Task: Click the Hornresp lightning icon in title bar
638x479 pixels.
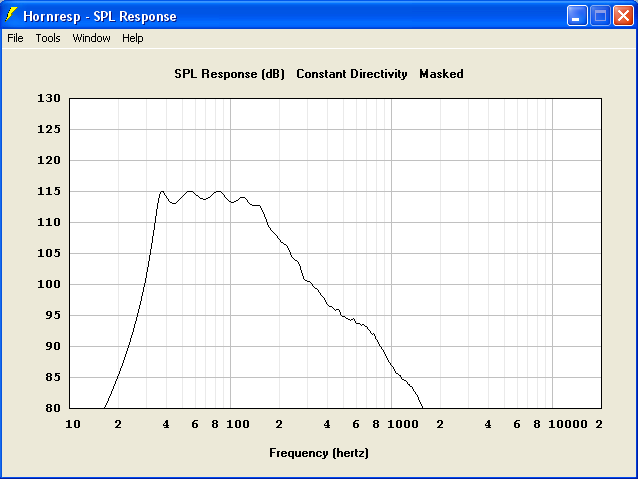Action: click(11, 15)
